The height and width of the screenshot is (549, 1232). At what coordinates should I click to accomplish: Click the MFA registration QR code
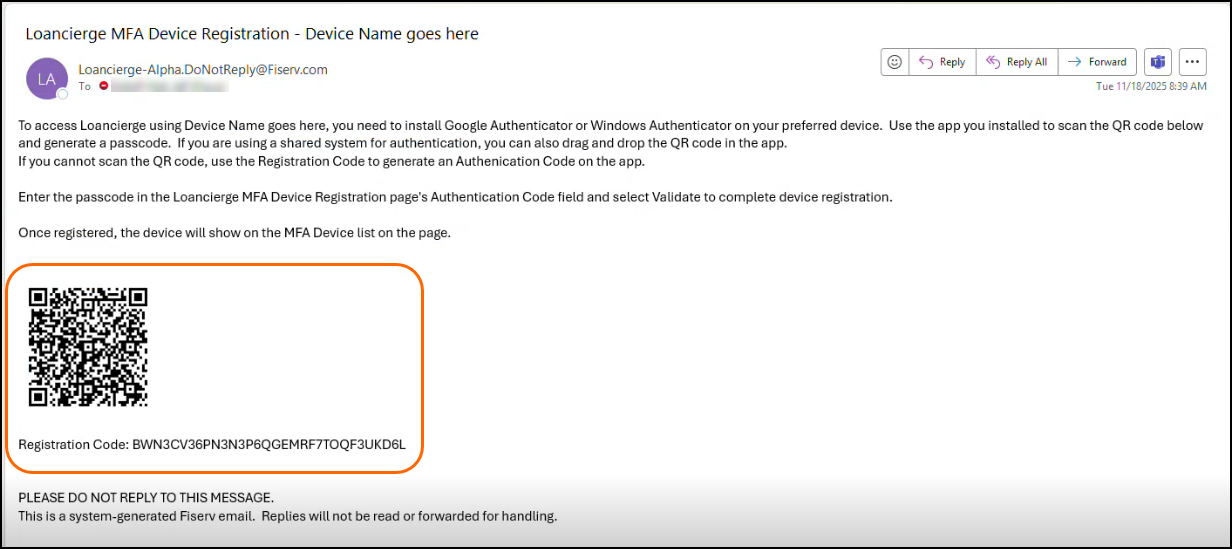tap(88, 347)
